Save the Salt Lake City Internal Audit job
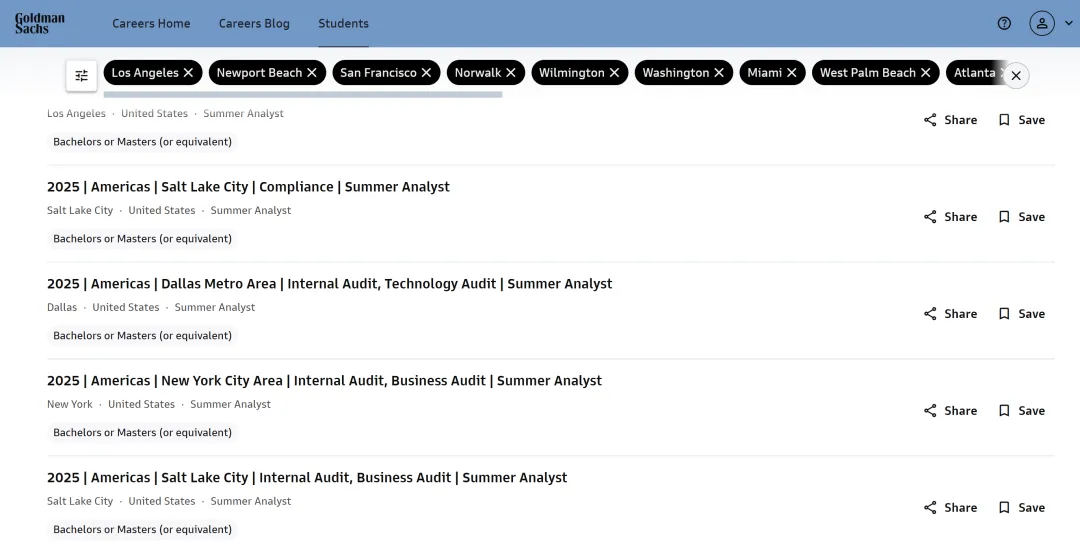The height and width of the screenshot is (552, 1080). tap(1021, 508)
